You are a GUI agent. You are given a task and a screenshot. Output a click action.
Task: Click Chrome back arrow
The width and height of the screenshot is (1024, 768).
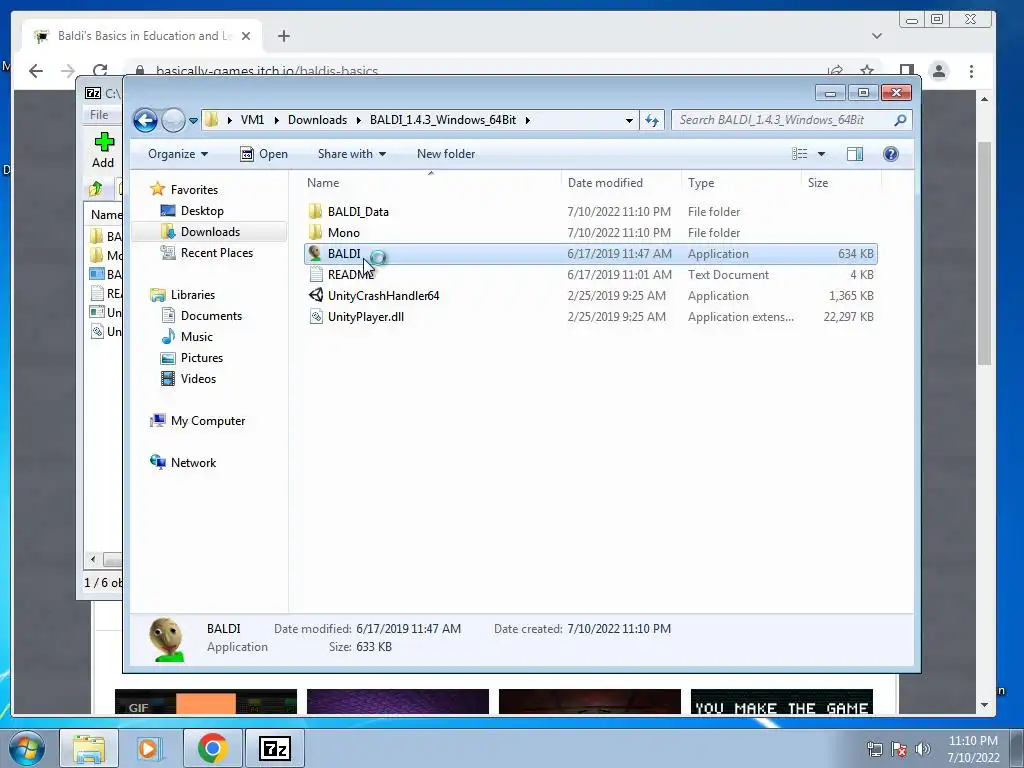[36, 71]
